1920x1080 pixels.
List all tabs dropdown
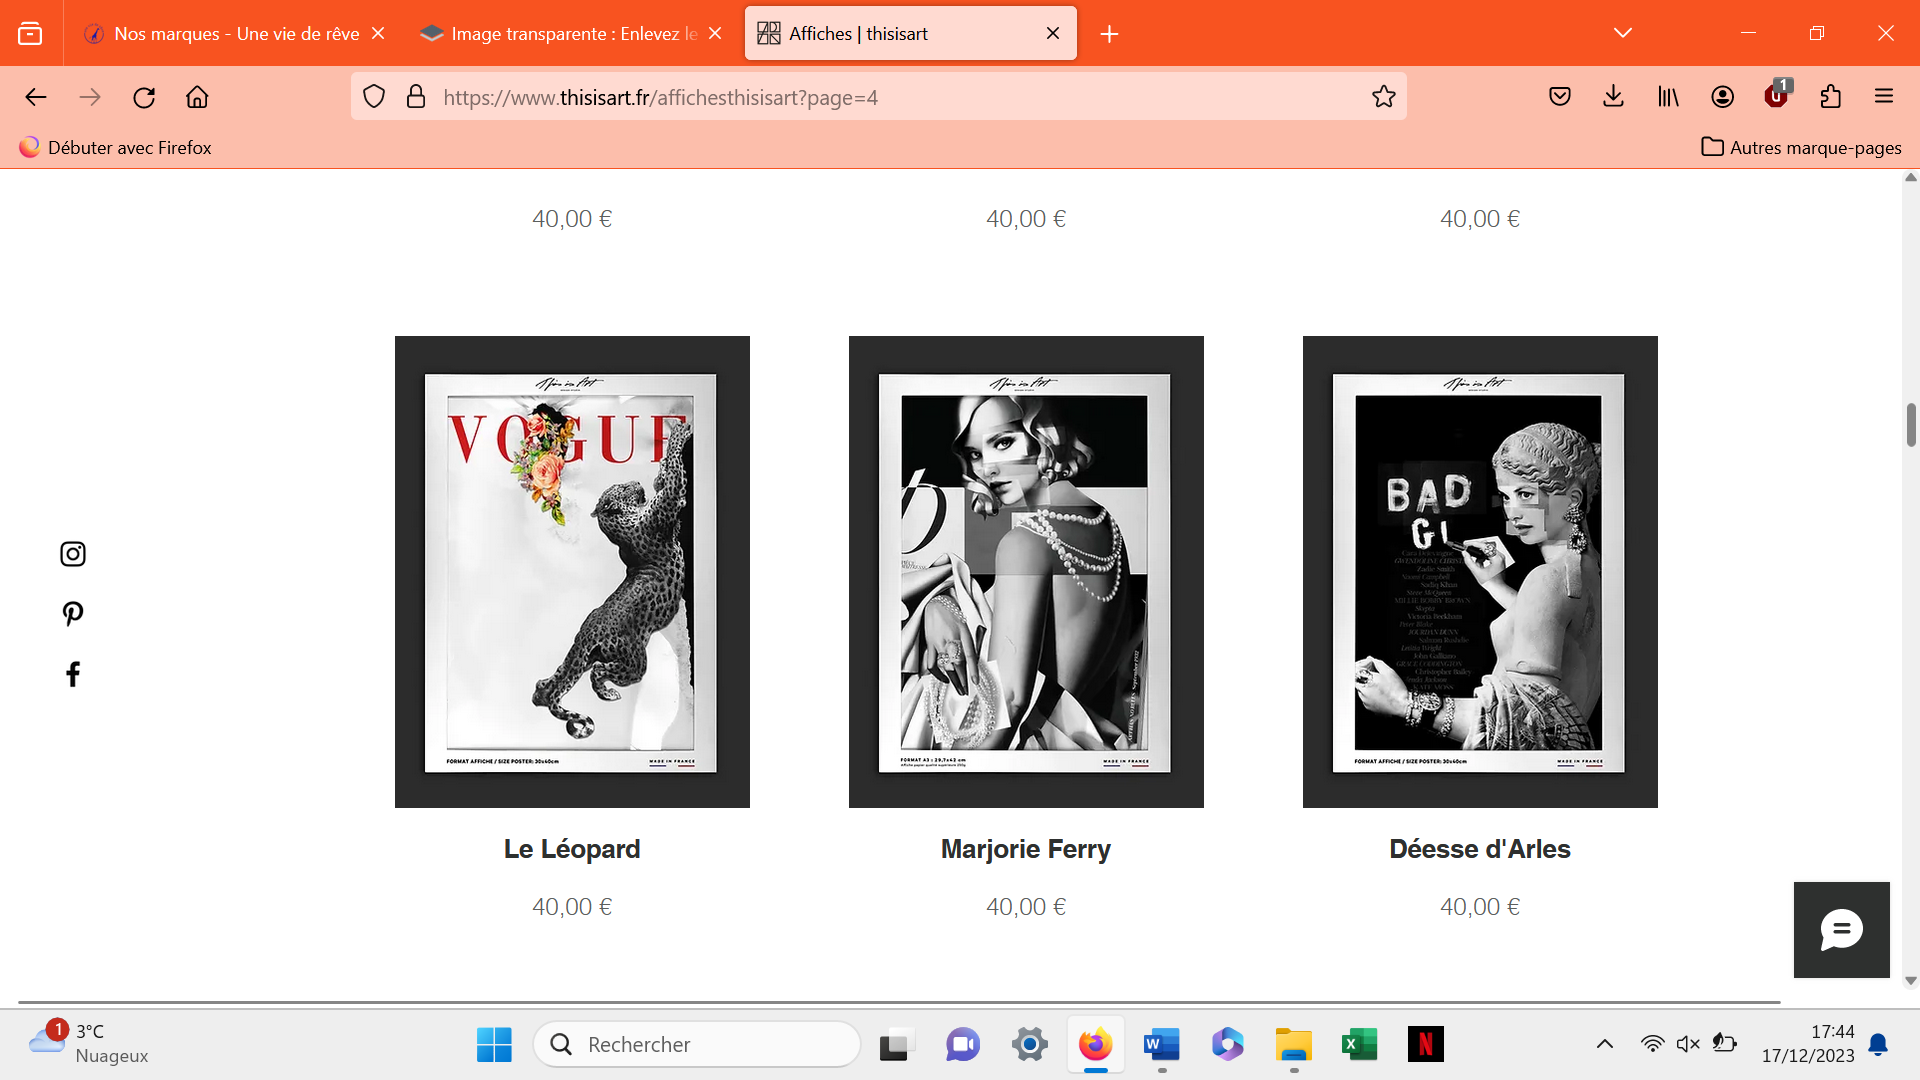tap(1623, 33)
